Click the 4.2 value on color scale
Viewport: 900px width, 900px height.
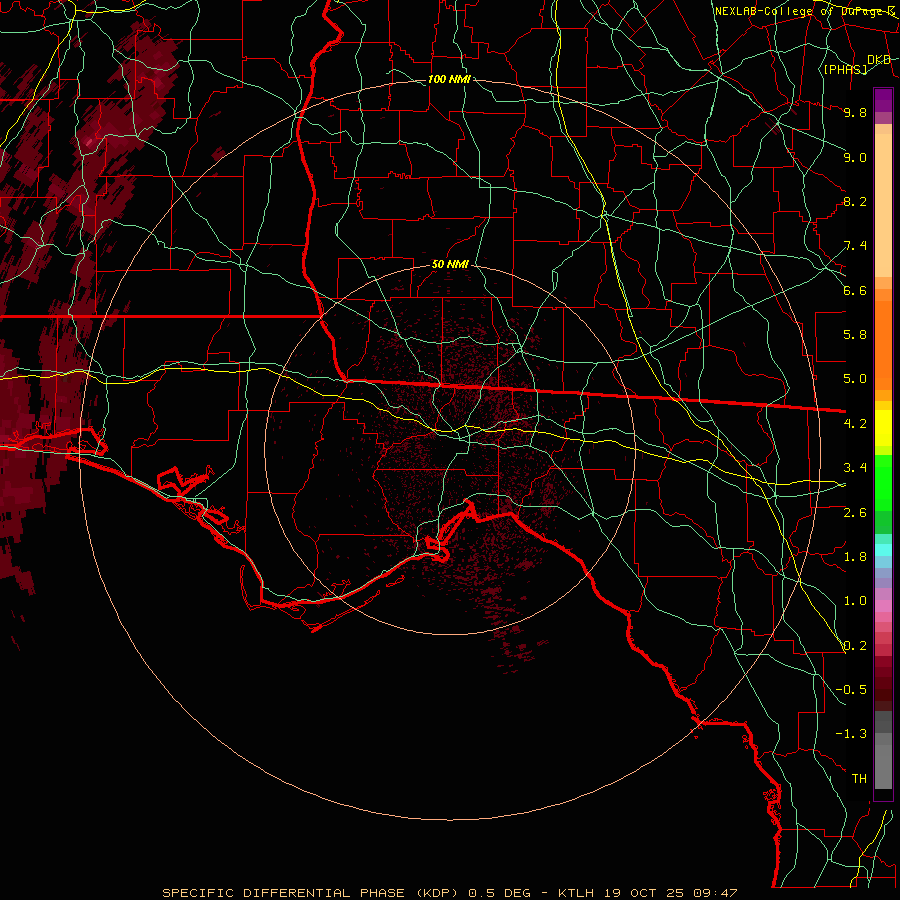[855, 424]
